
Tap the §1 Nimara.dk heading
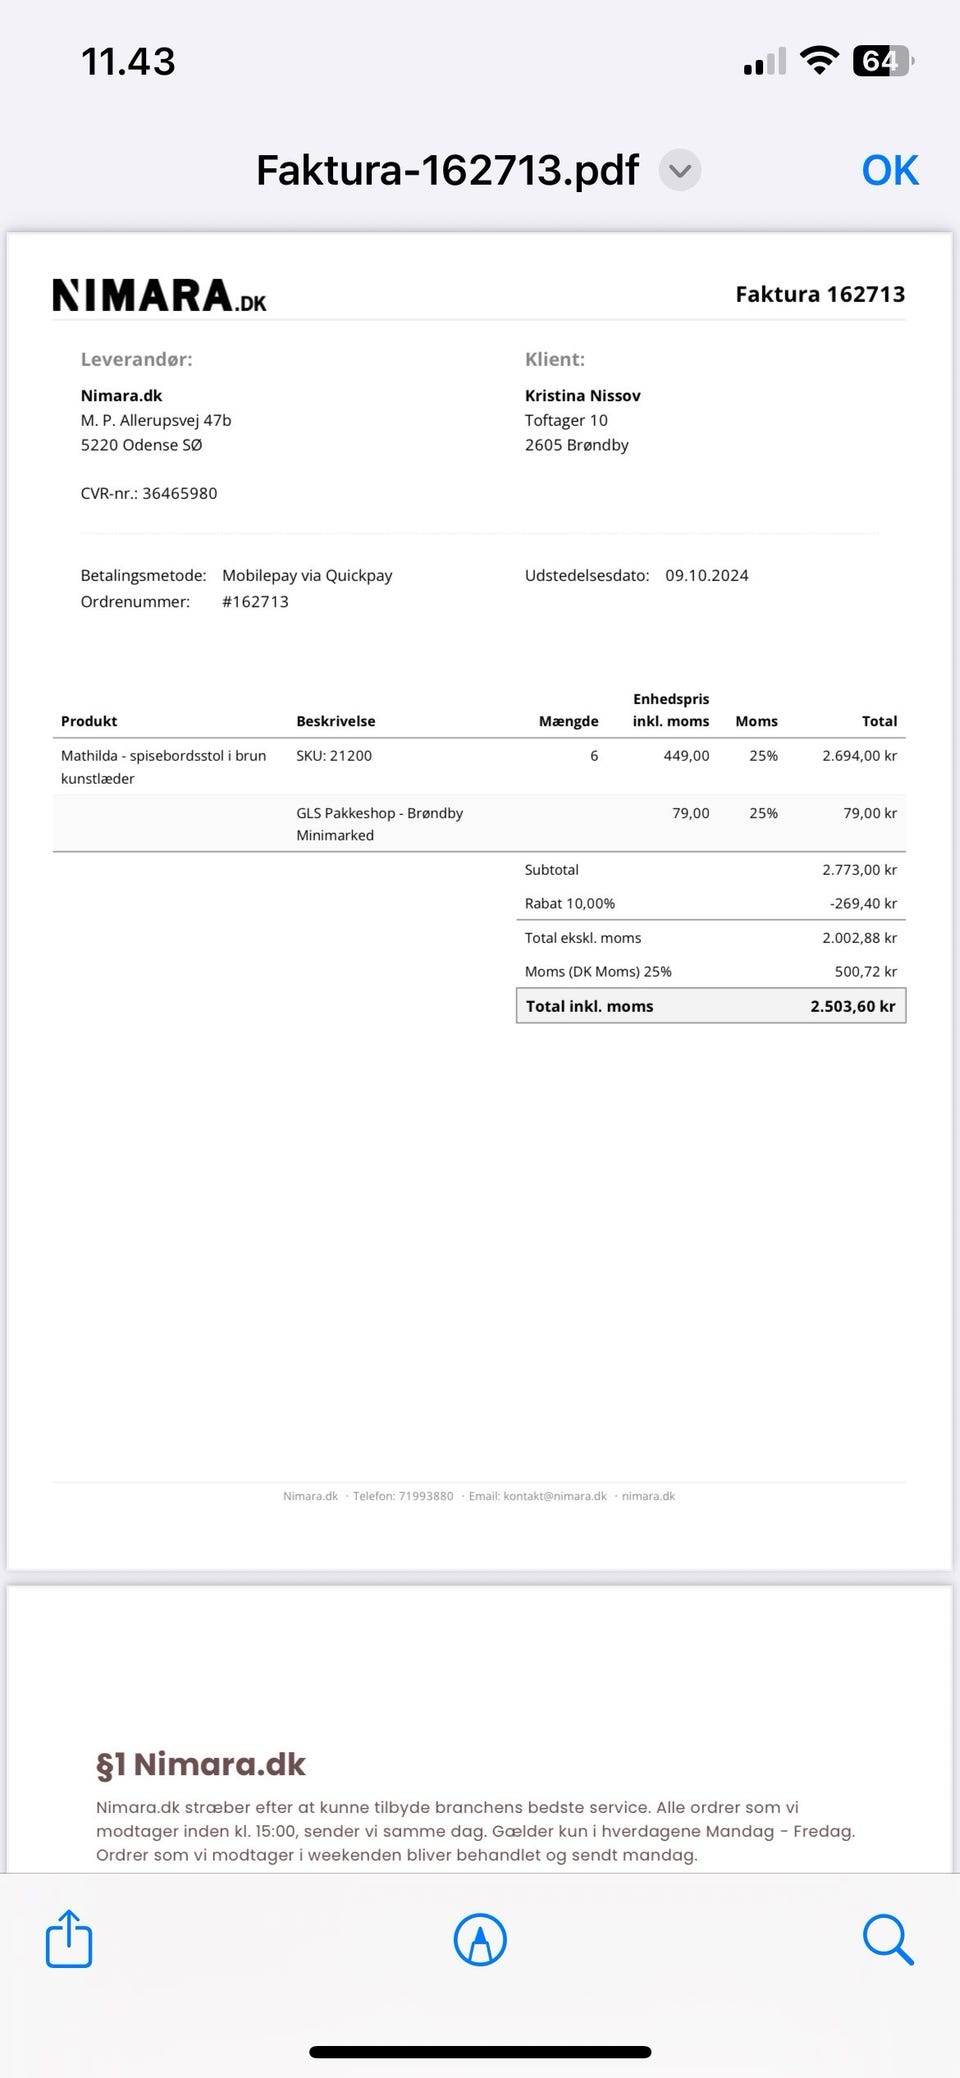(x=201, y=1764)
